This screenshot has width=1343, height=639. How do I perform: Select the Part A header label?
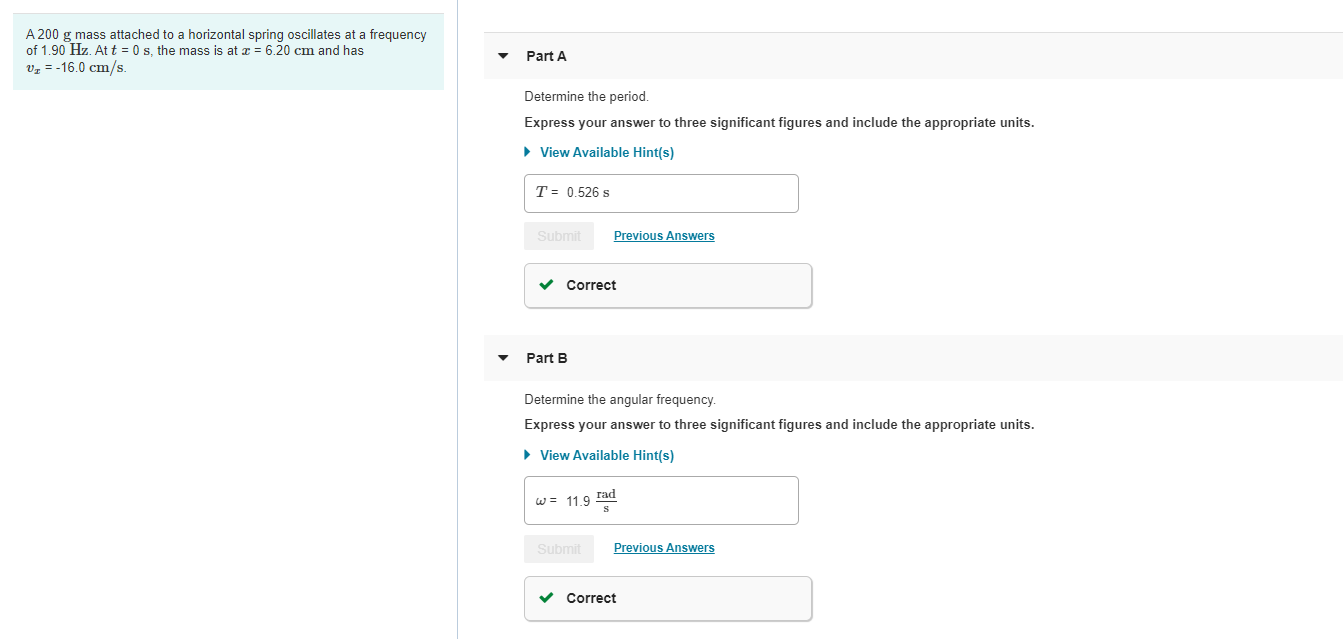(x=546, y=56)
